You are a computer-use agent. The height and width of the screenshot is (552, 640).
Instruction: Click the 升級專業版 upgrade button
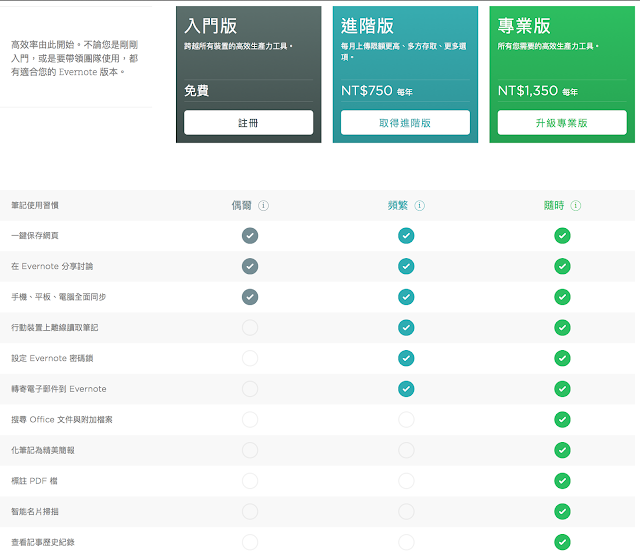coord(562,122)
